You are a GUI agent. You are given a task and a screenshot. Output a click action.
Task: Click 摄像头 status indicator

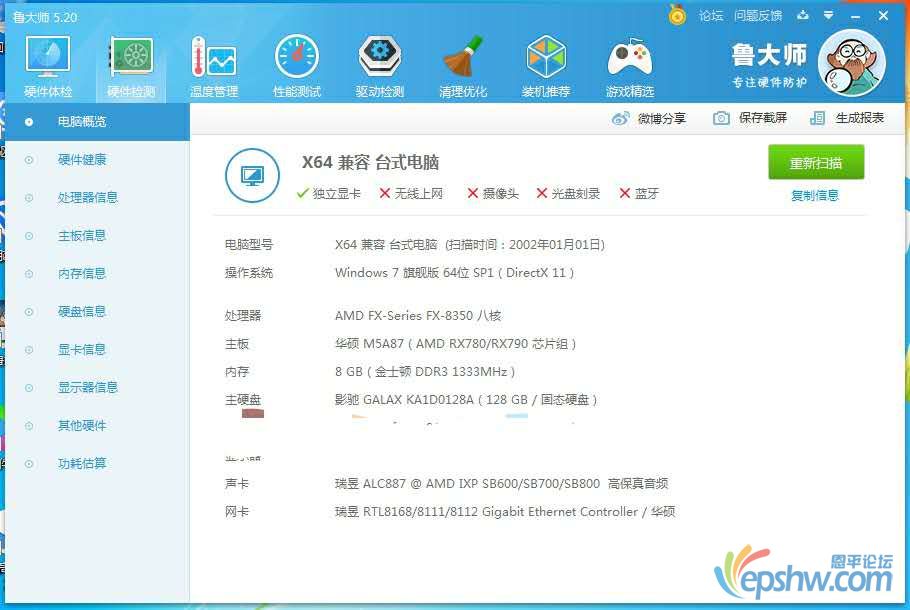[x=493, y=193]
